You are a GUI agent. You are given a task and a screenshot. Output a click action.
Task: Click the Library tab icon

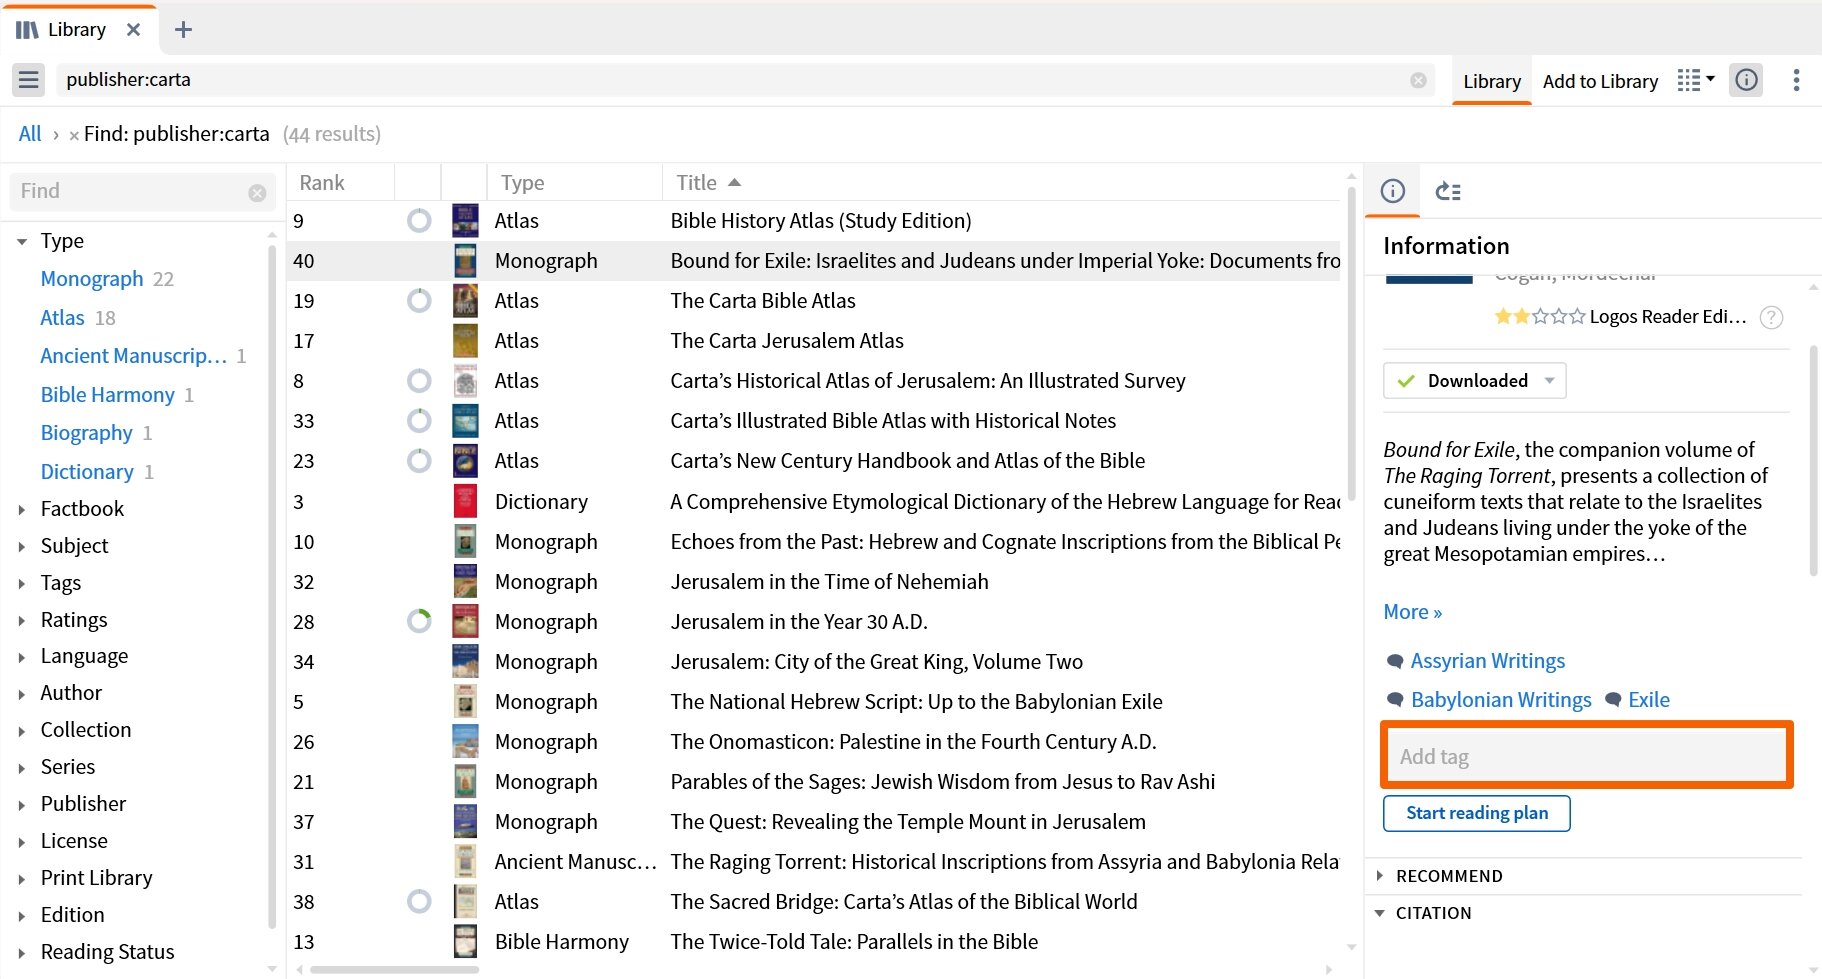(x=27, y=30)
